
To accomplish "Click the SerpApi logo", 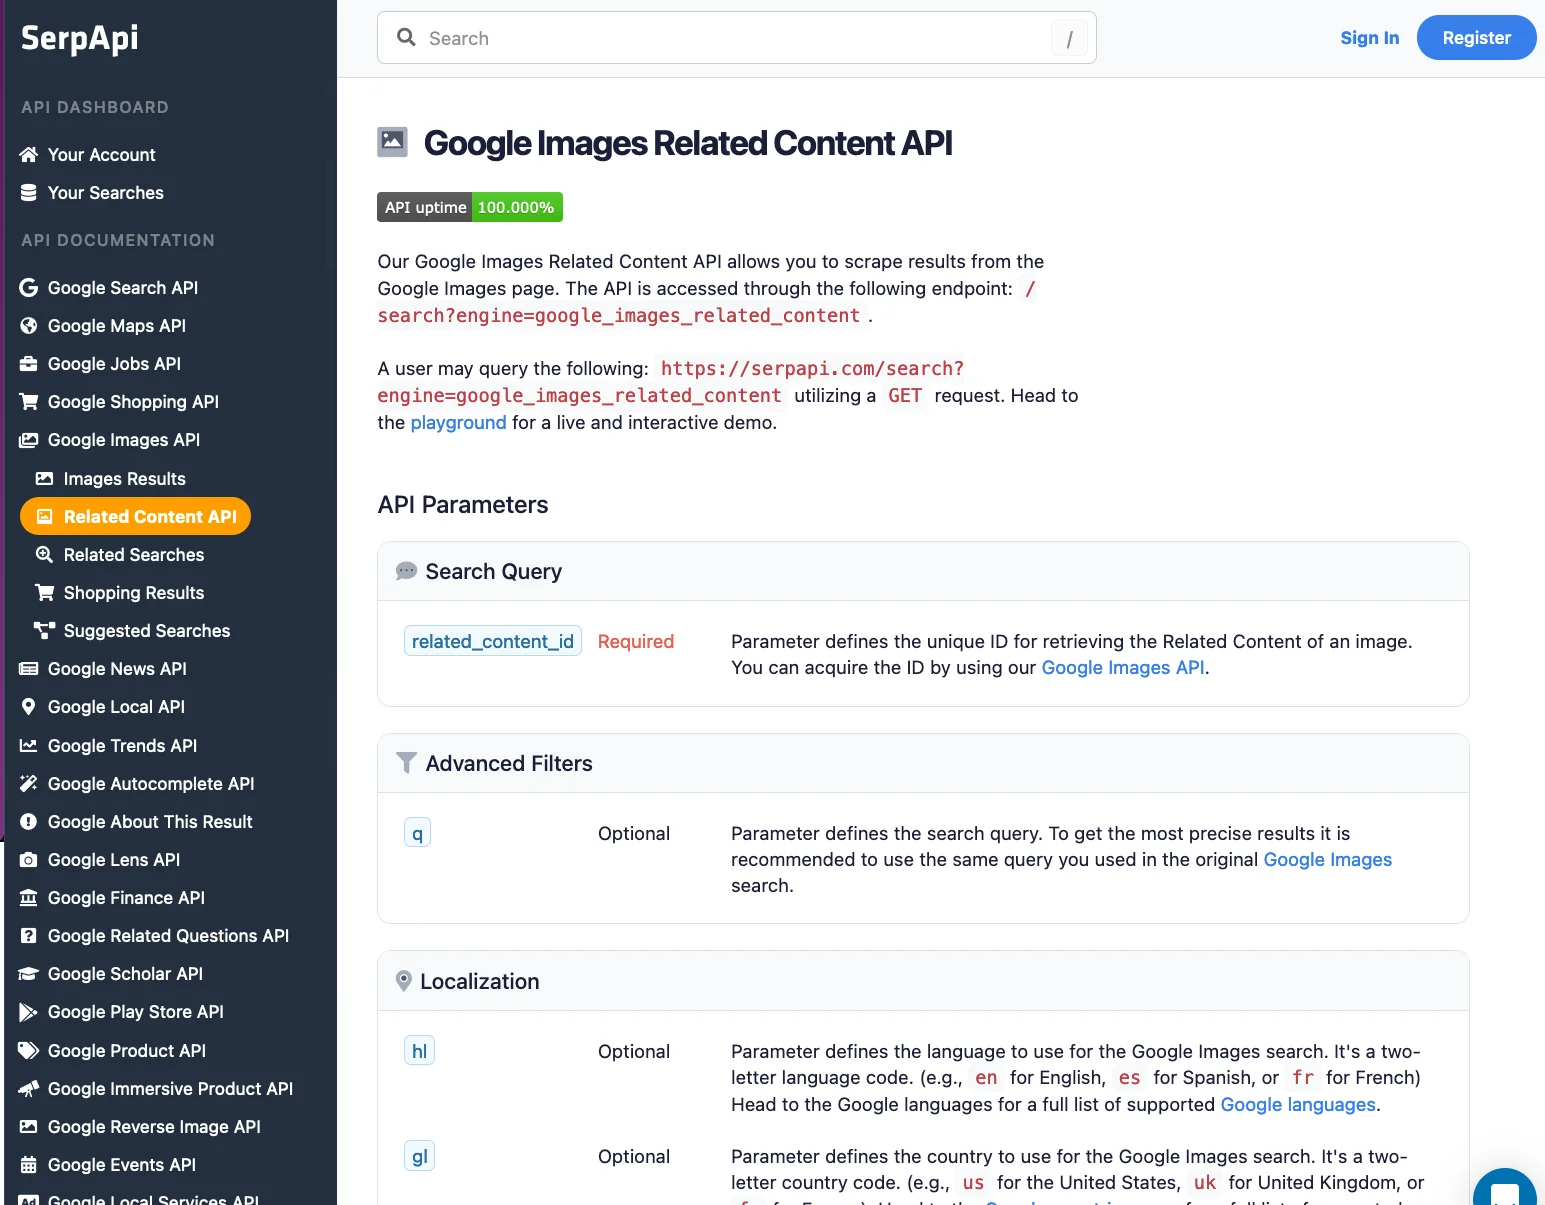I will (x=80, y=38).
